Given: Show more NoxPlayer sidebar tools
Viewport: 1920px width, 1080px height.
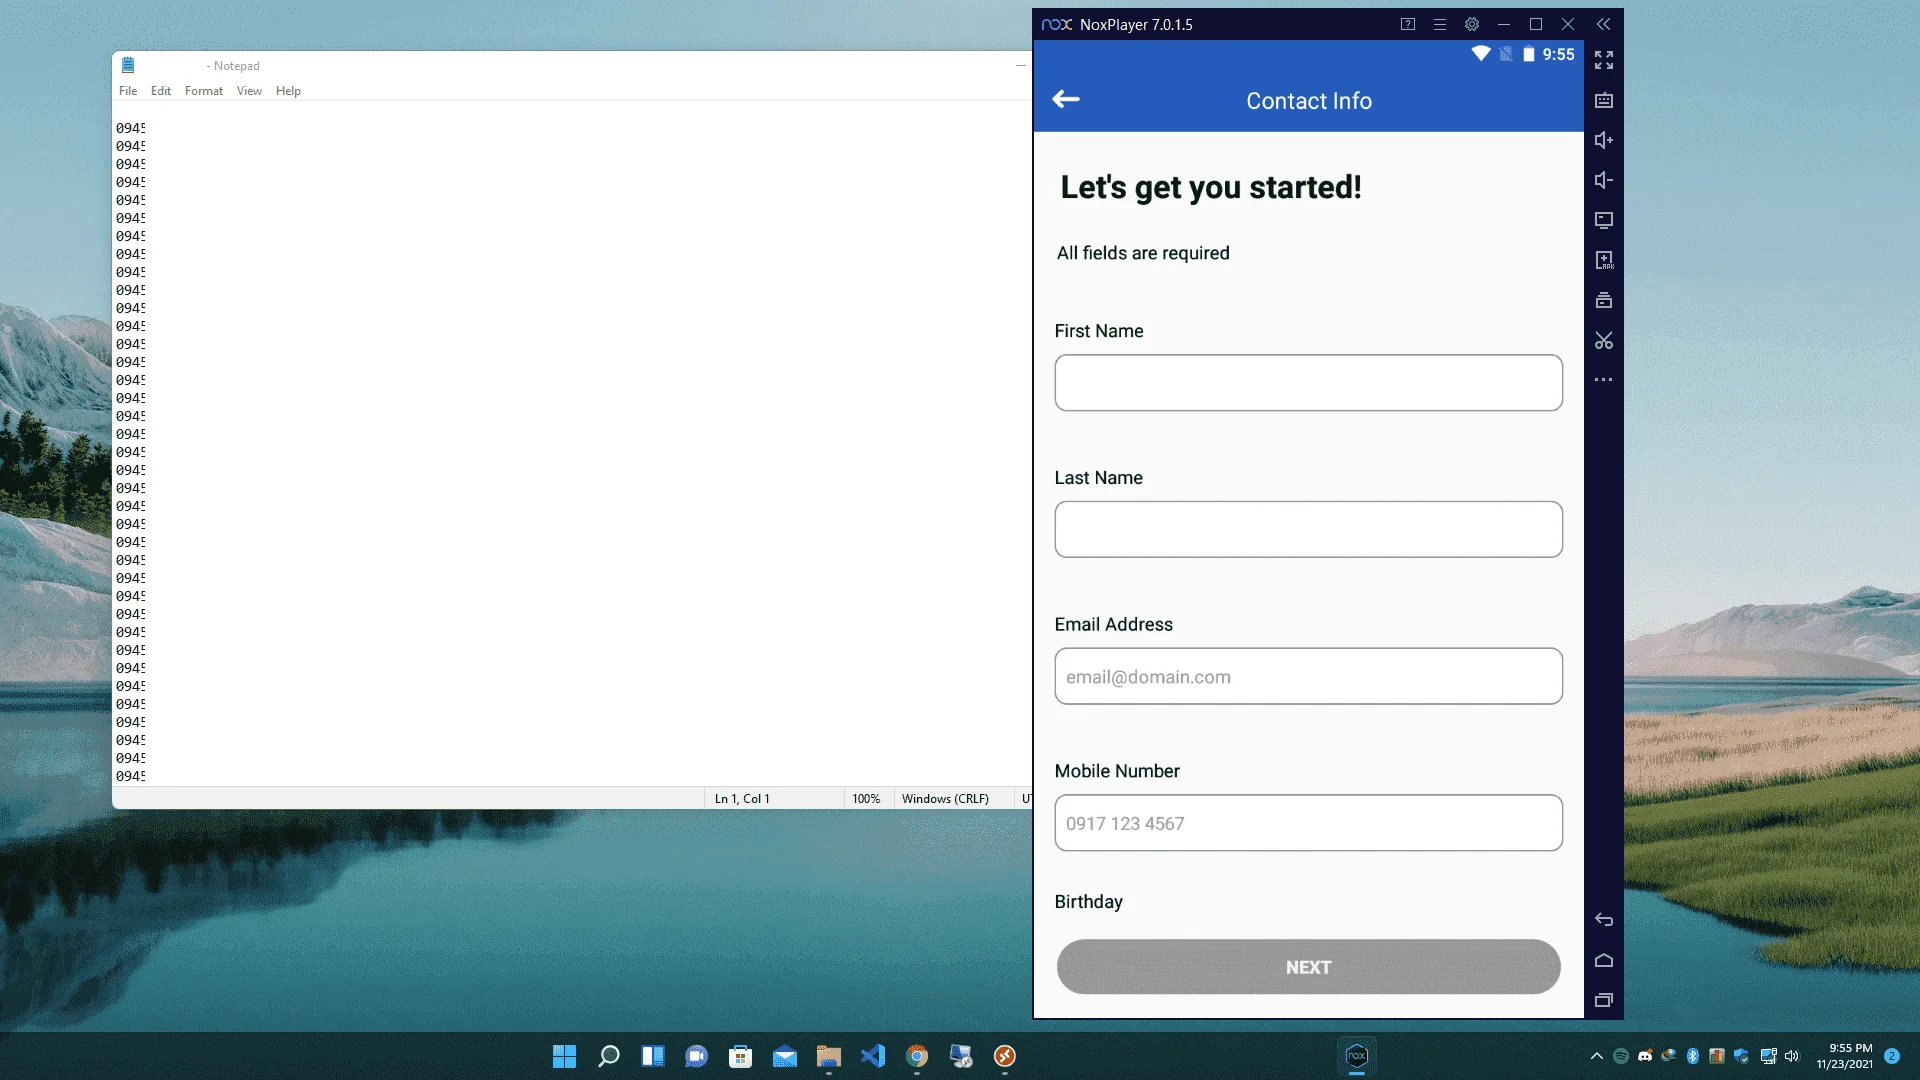Looking at the screenshot, I should (1604, 380).
